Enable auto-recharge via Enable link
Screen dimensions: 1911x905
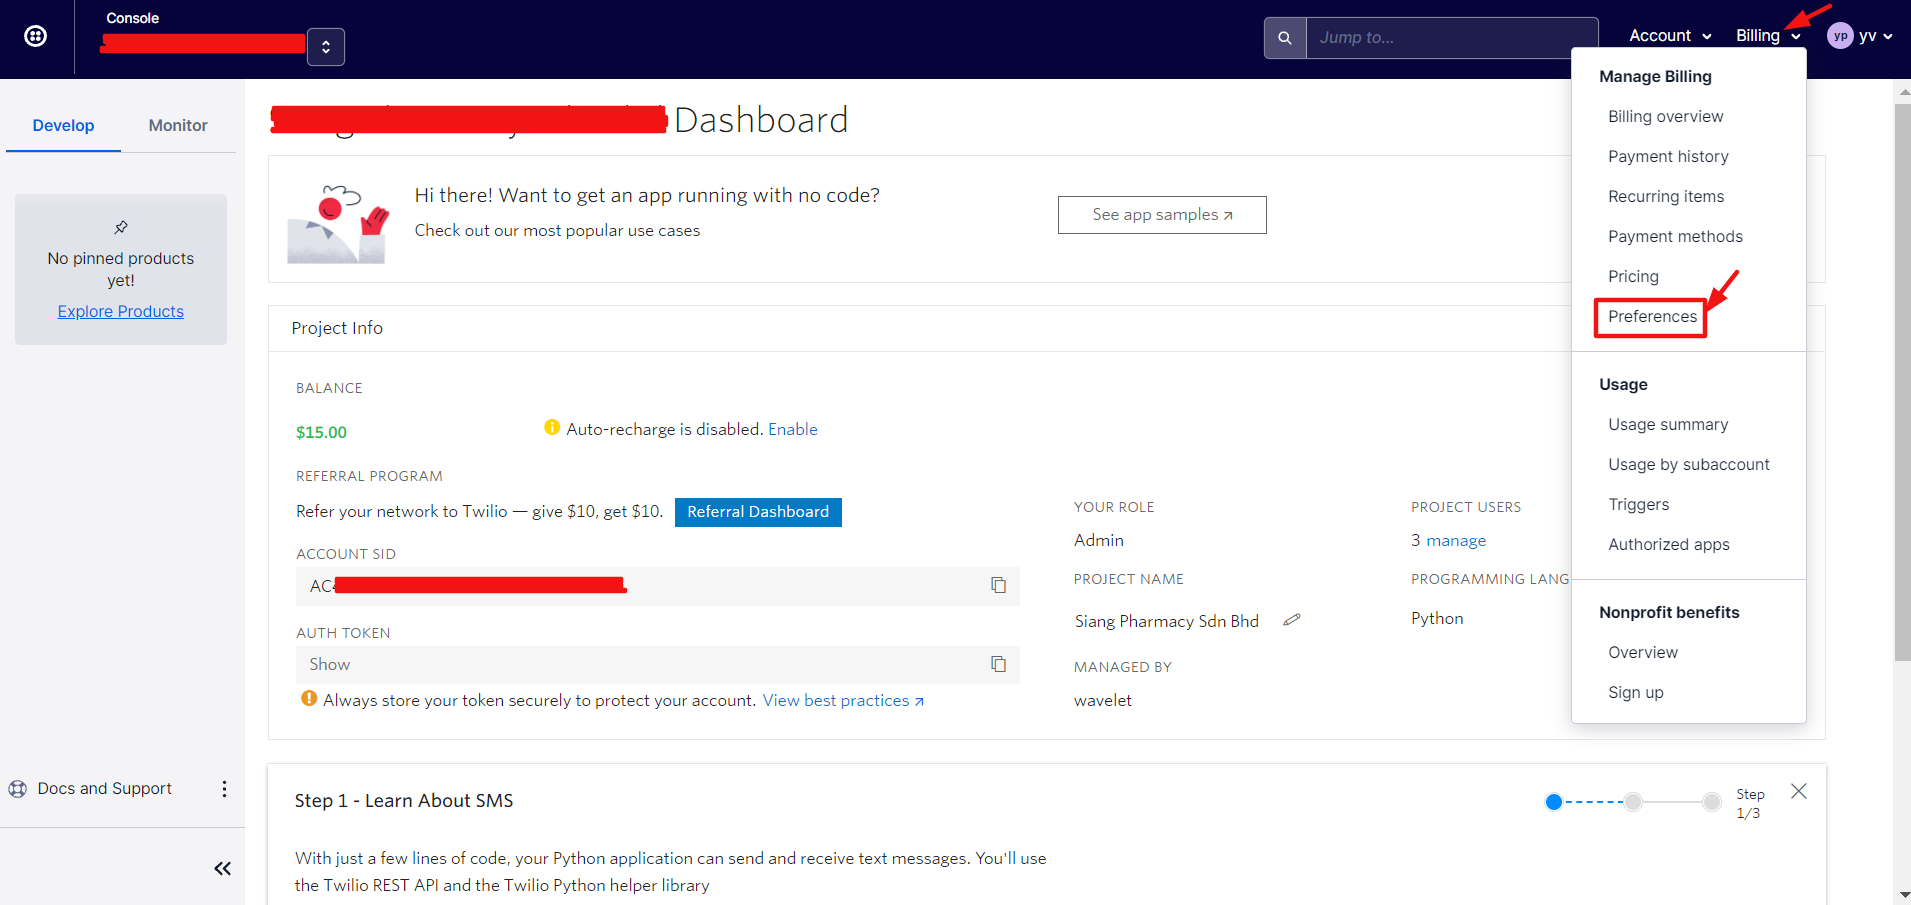click(x=793, y=429)
